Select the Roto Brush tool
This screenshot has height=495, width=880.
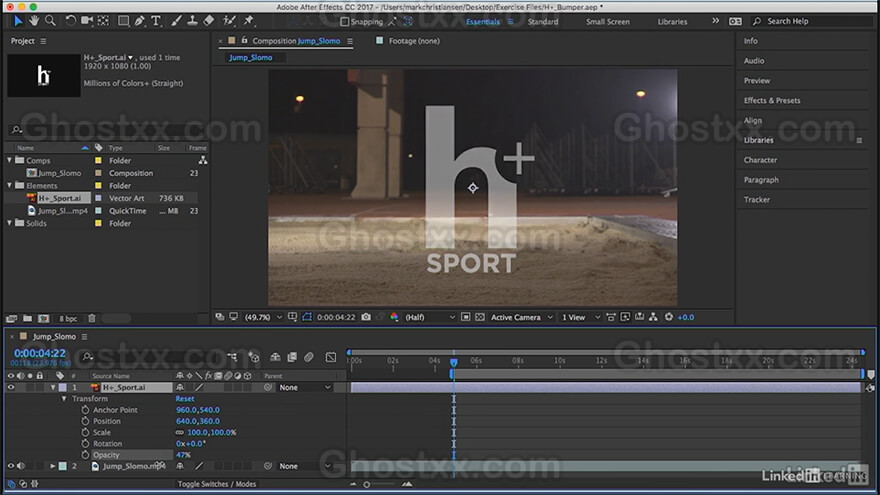coord(228,21)
